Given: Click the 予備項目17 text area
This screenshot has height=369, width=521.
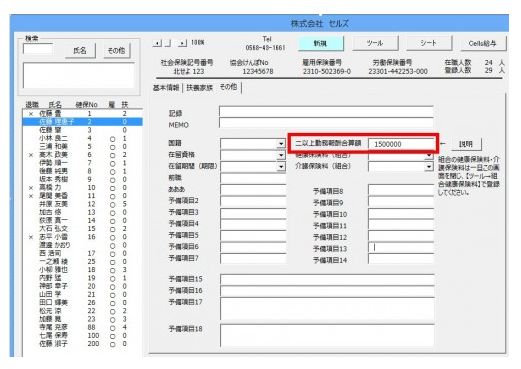Looking at the screenshot, I should (x=327, y=309).
